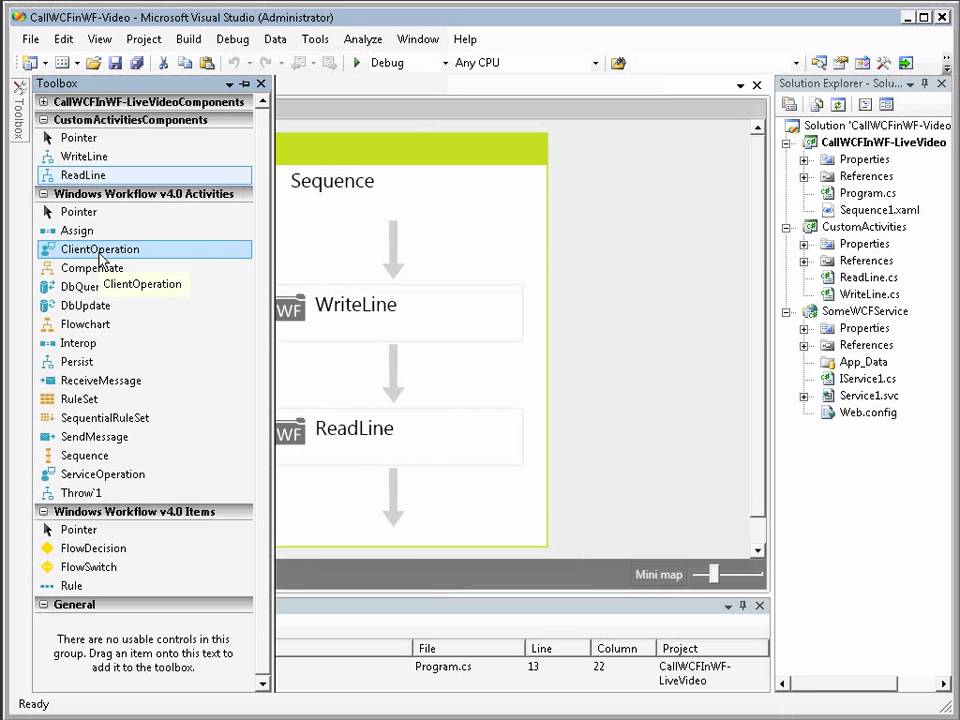Select the ClientOperation activity in Toolbox
The height and width of the screenshot is (720, 960).
(x=144, y=249)
